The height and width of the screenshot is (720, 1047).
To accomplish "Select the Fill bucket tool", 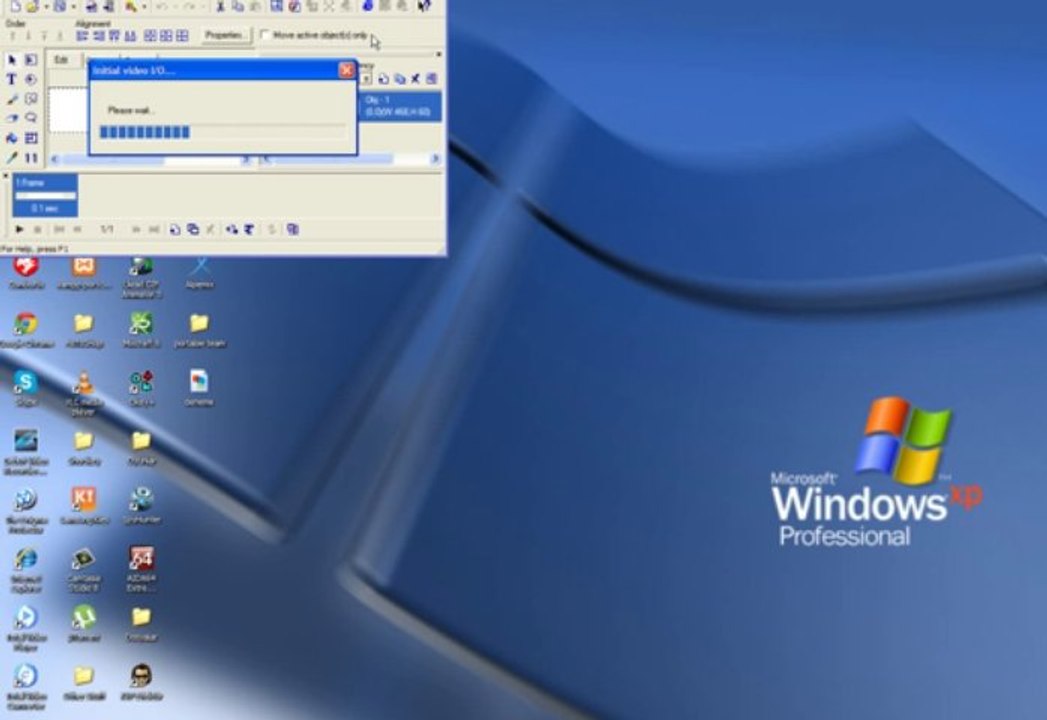I will (11, 138).
